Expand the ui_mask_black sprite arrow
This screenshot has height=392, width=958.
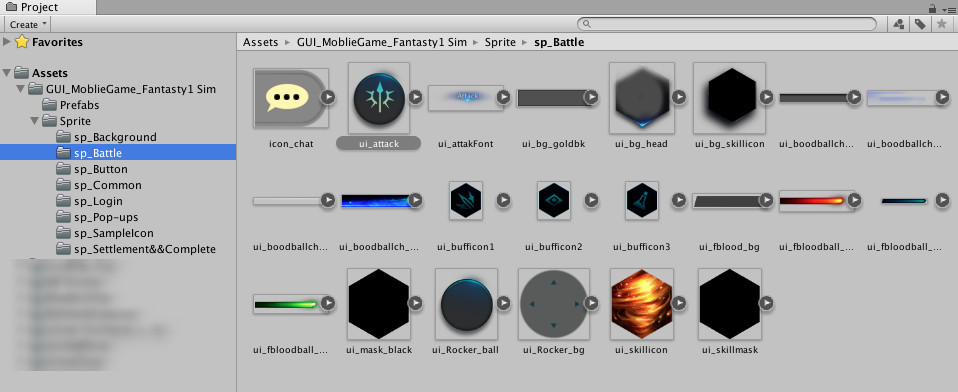click(x=415, y=303)
